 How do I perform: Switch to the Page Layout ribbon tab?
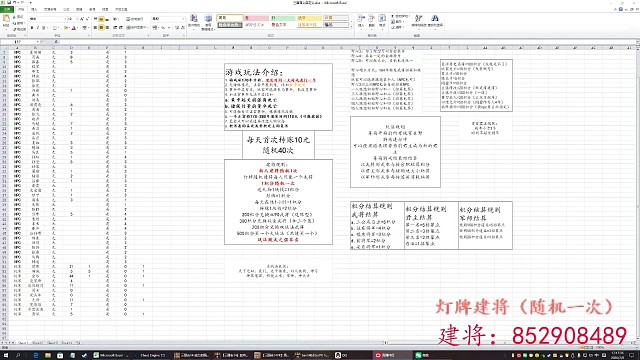pyautogui.click(x=50, y=9)
